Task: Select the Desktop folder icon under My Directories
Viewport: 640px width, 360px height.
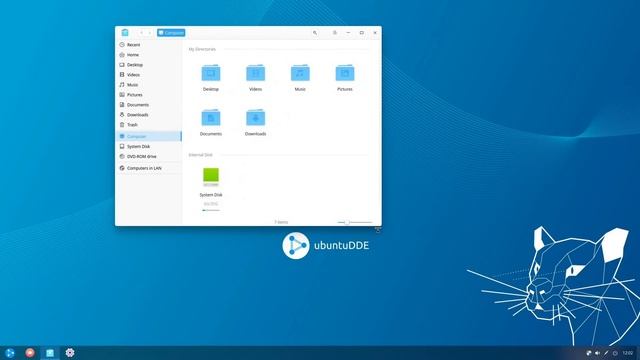Action: tap(211, 73)
